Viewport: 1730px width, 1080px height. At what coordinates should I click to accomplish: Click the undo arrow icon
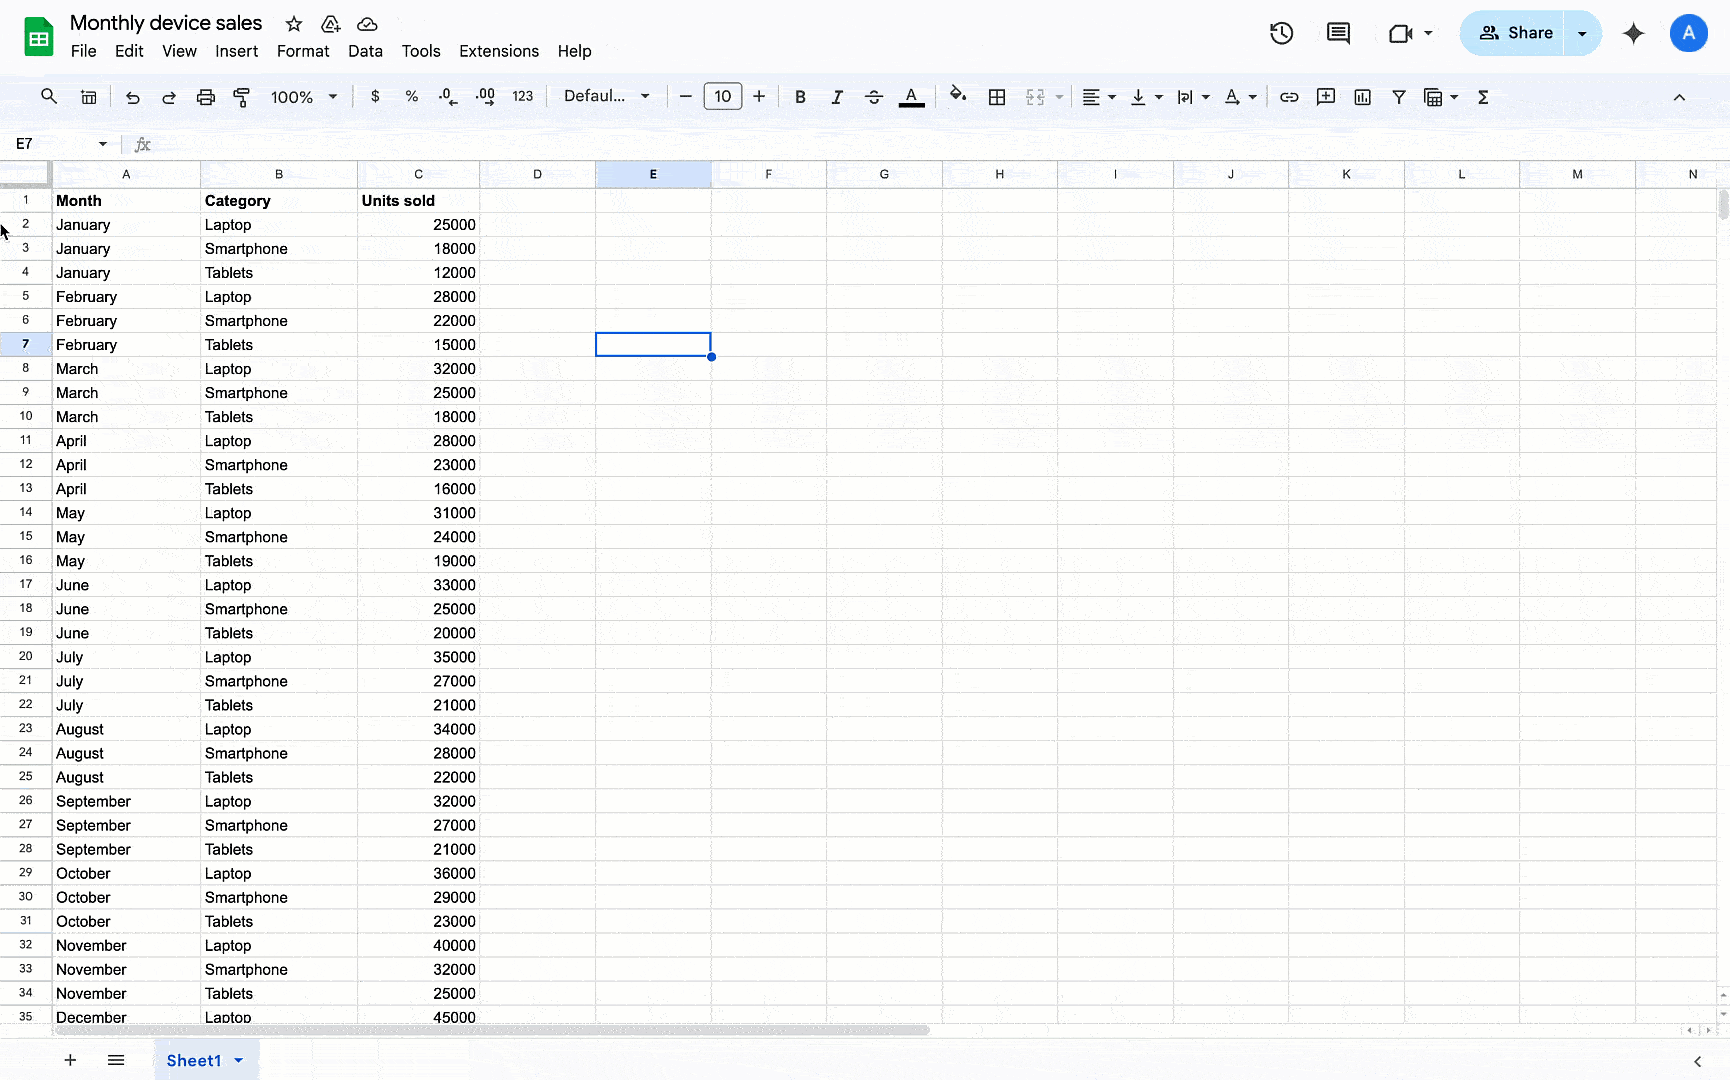132,97
